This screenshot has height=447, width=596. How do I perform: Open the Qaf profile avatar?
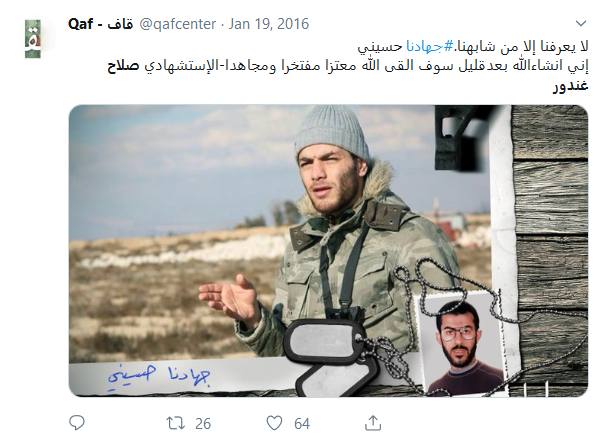(x=33, y=39)
